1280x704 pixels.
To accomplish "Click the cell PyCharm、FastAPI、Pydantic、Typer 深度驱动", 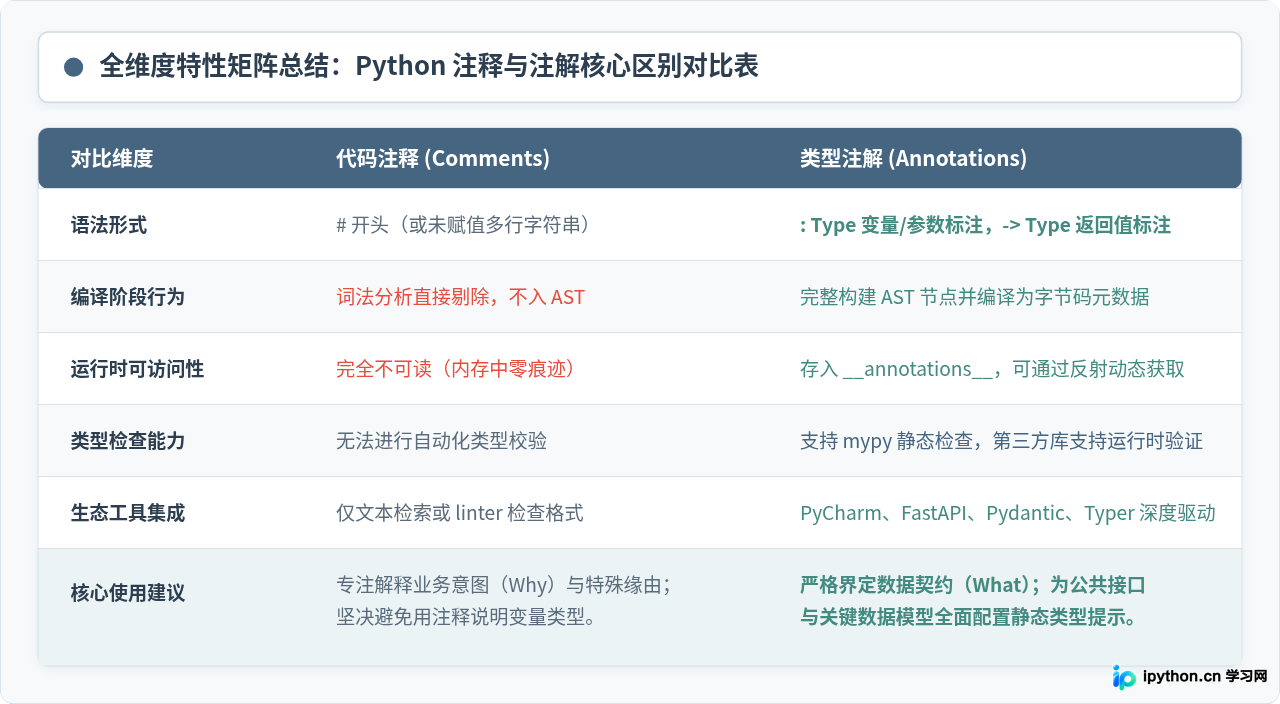I will (x=1008, y=513).
